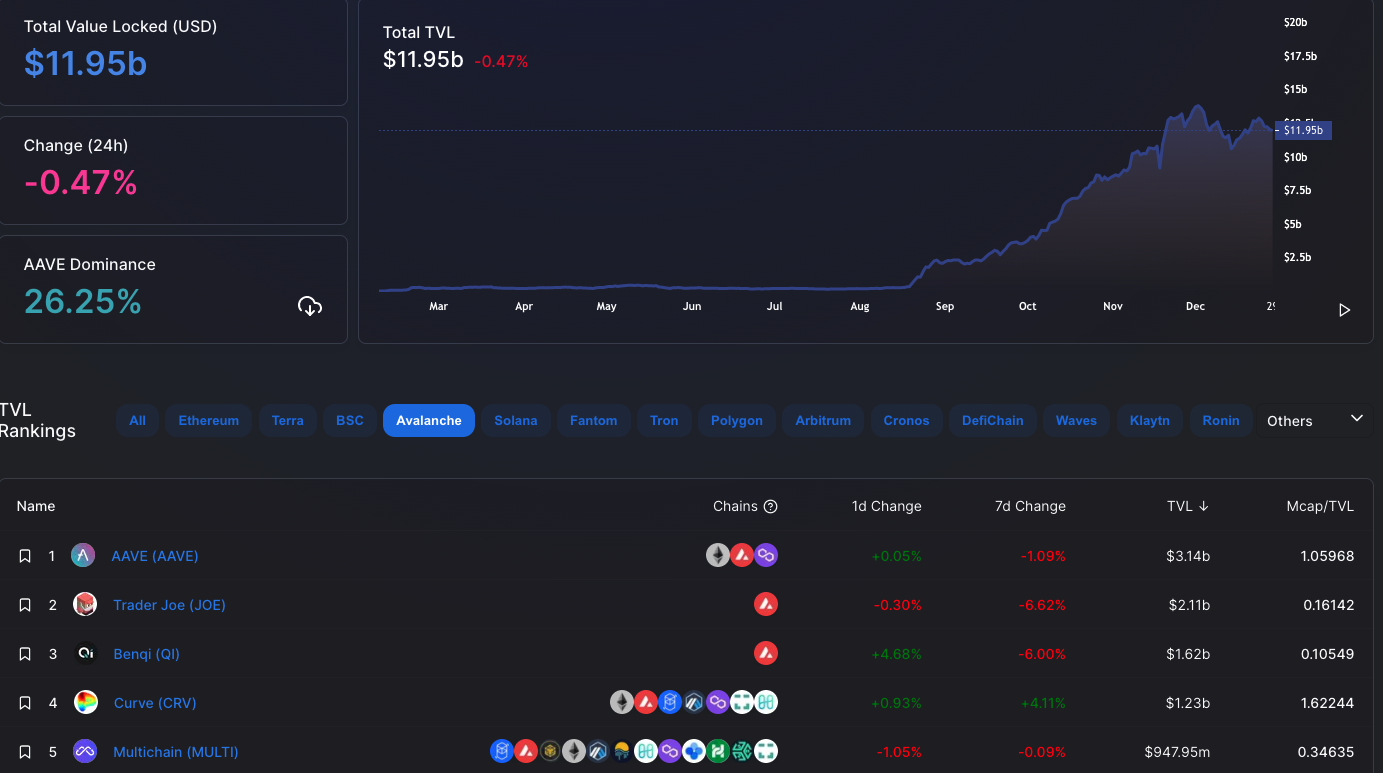
Task: Select the active Avalanche chain filter
Action: (429, 421)
